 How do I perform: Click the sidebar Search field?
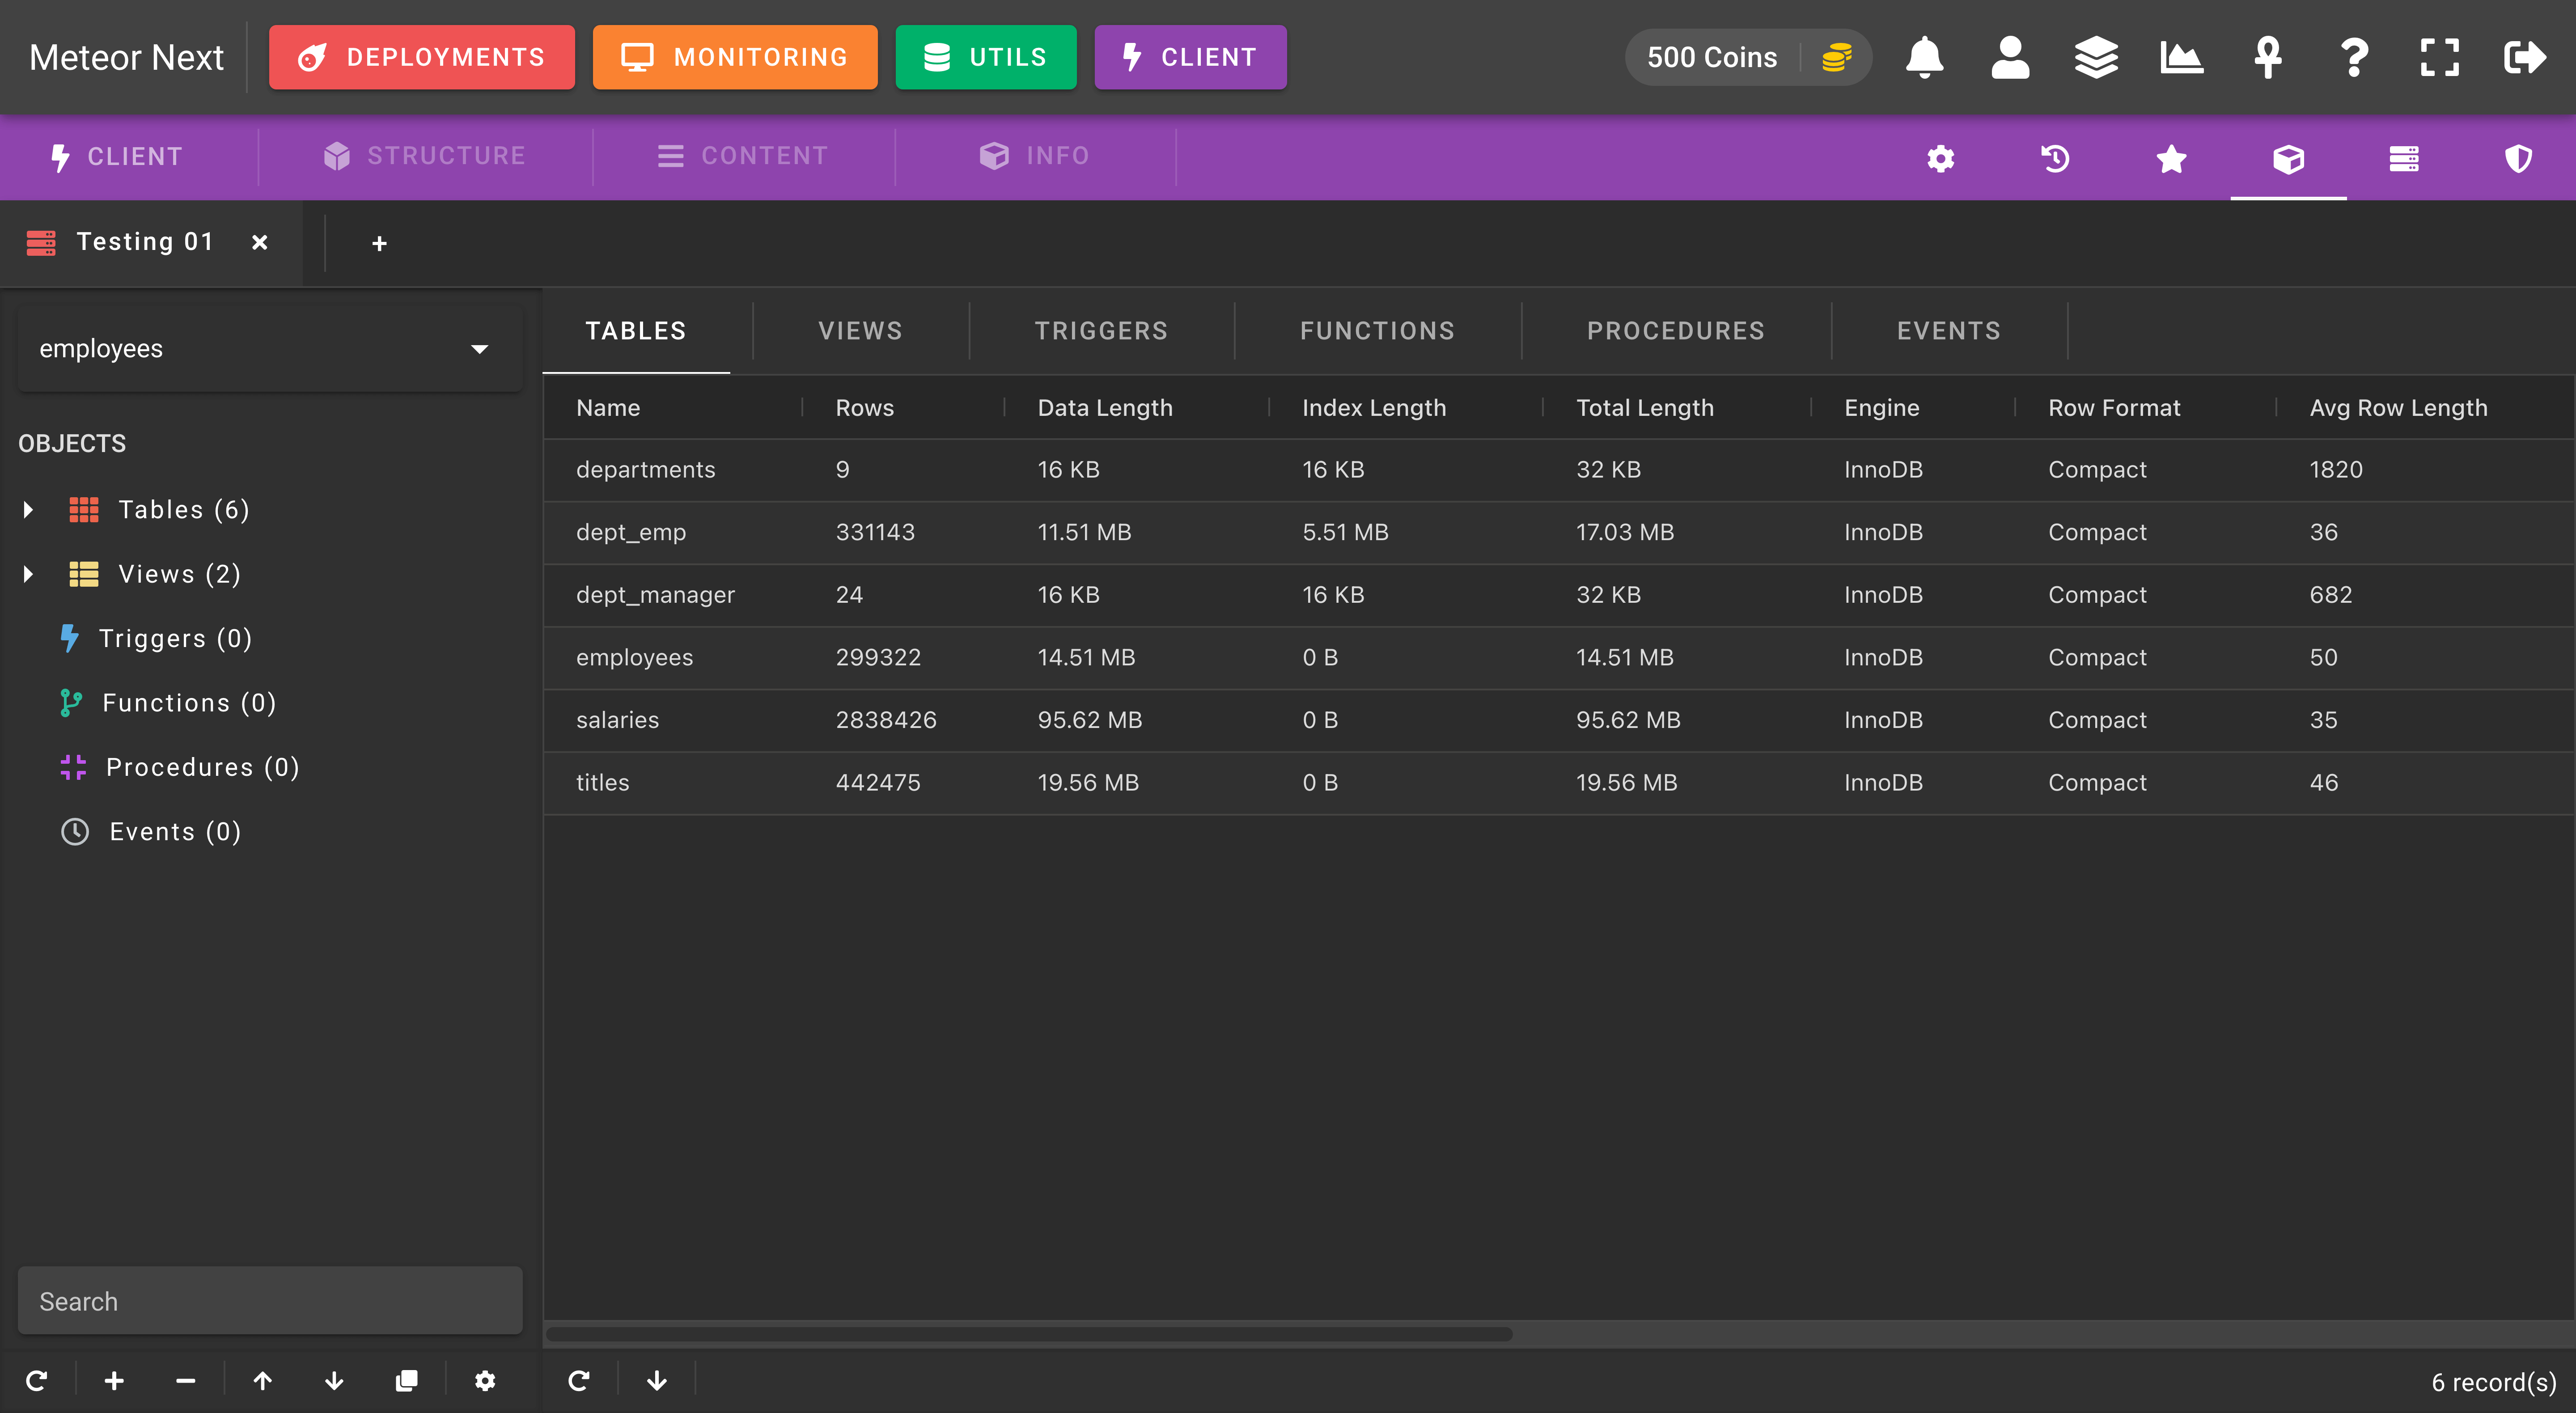coord(270,1301)
